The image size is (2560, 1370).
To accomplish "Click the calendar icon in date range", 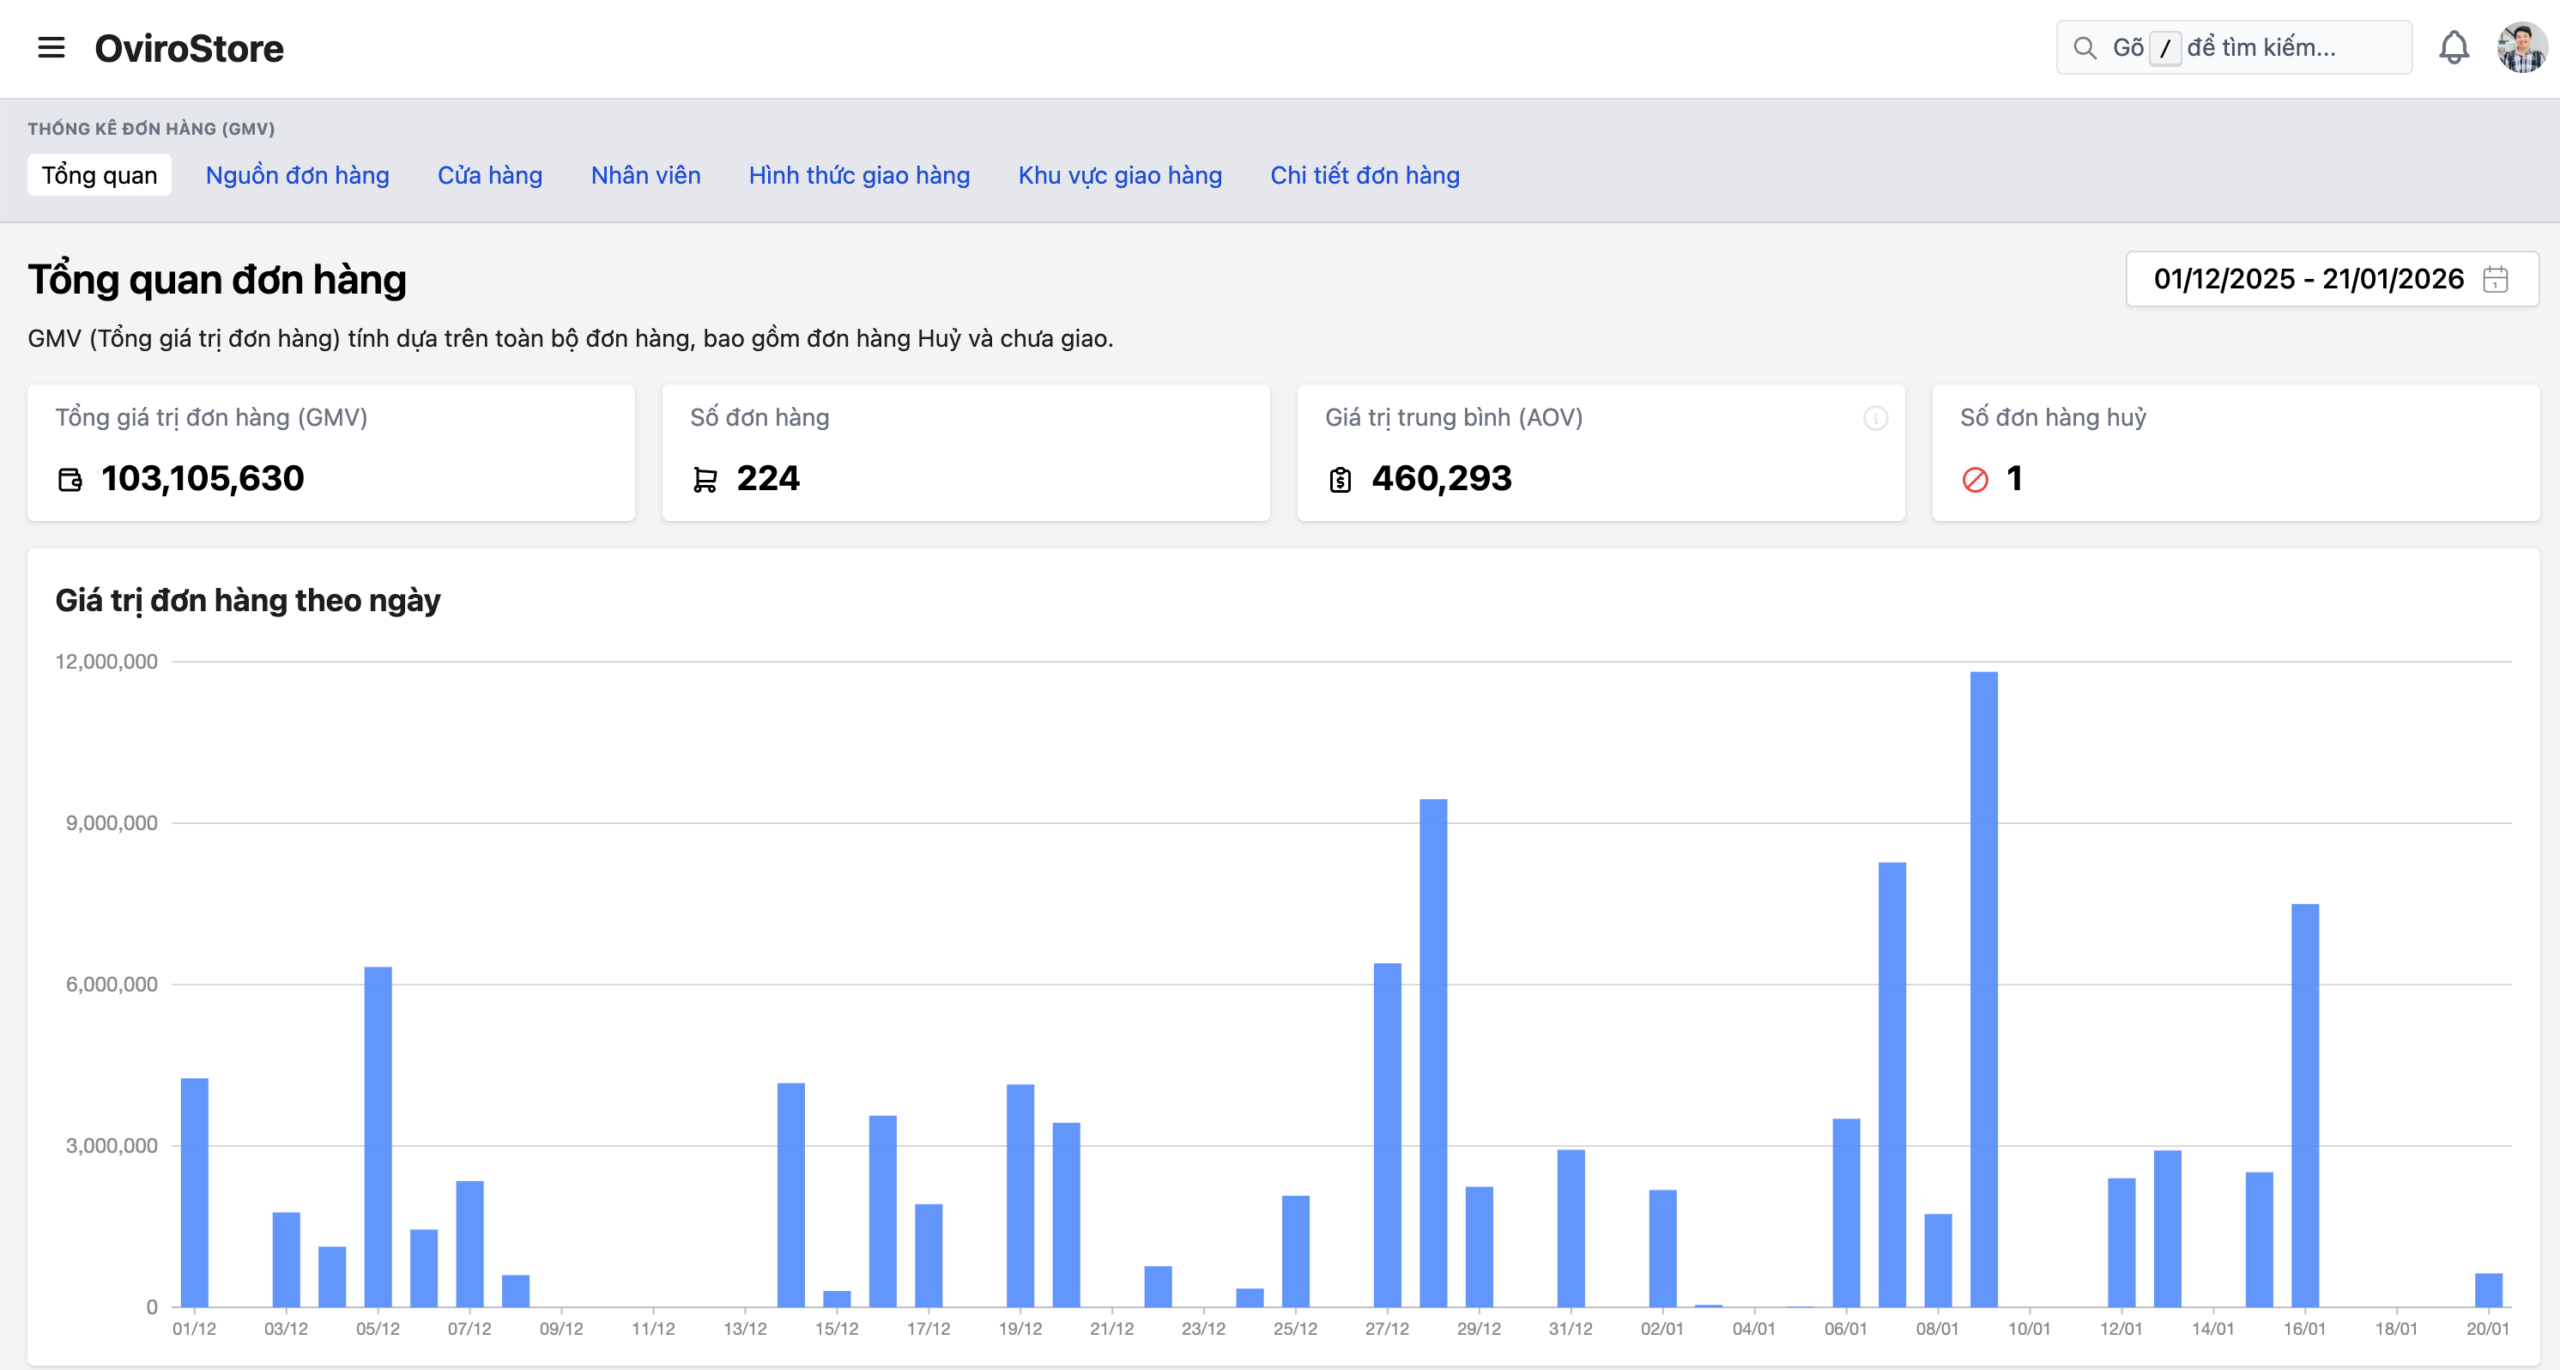I will (2496, 279).
